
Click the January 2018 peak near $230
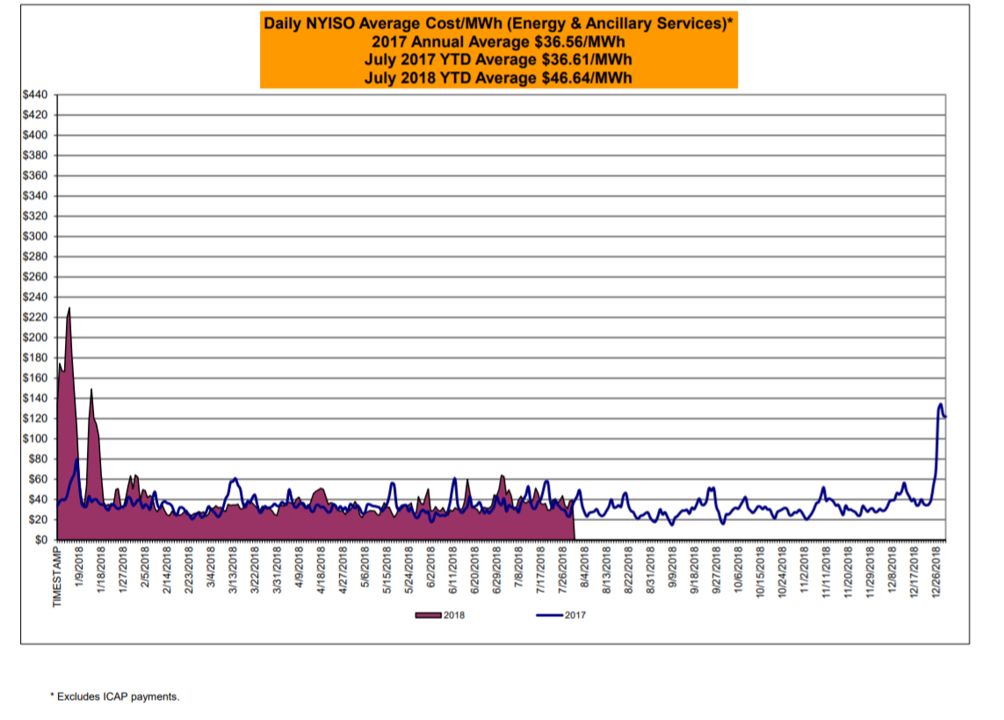(x=69, y=309)
